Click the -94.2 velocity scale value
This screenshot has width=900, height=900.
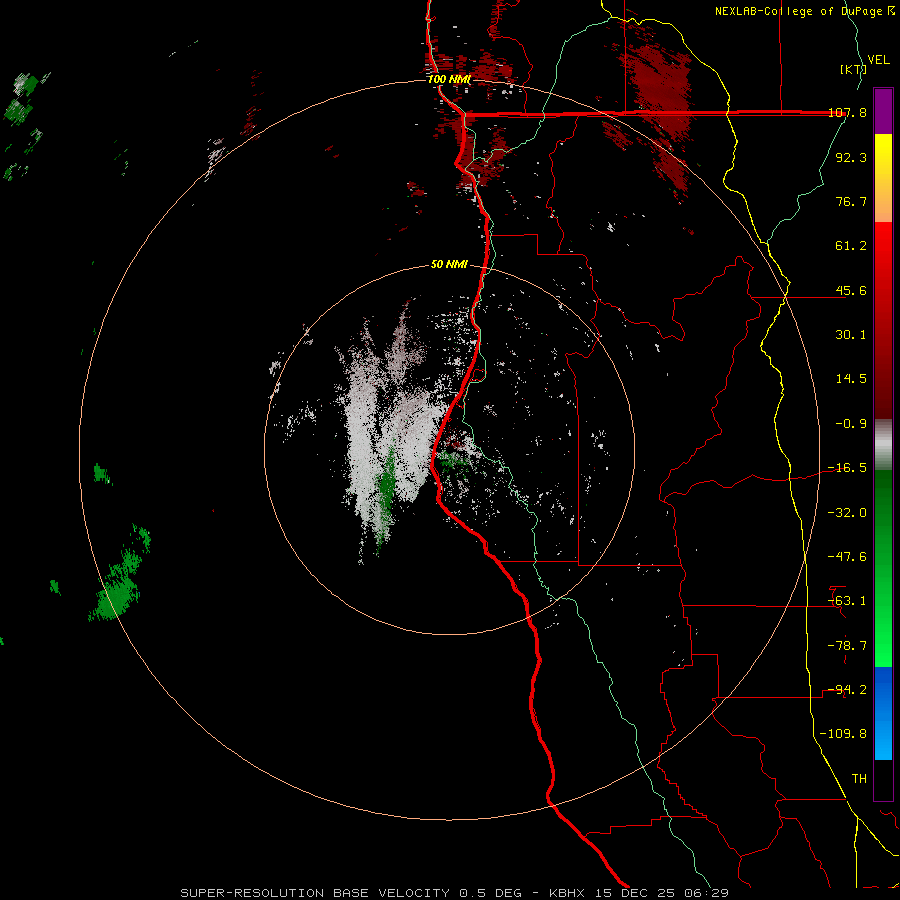pos(847,690)
